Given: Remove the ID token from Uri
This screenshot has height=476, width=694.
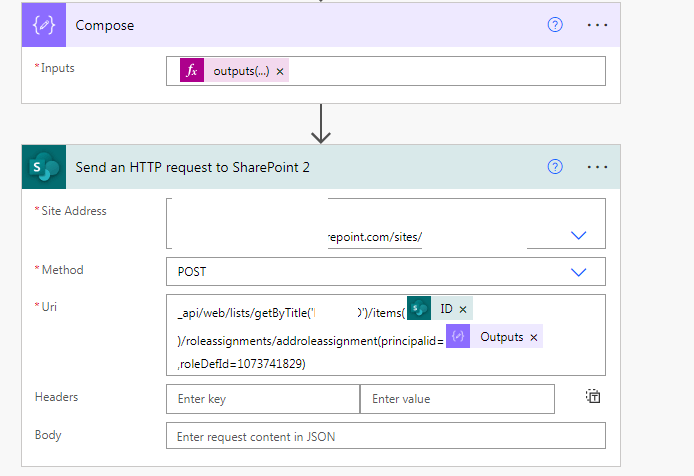Looking at the screenshot, I should click(x=463, y=310).
